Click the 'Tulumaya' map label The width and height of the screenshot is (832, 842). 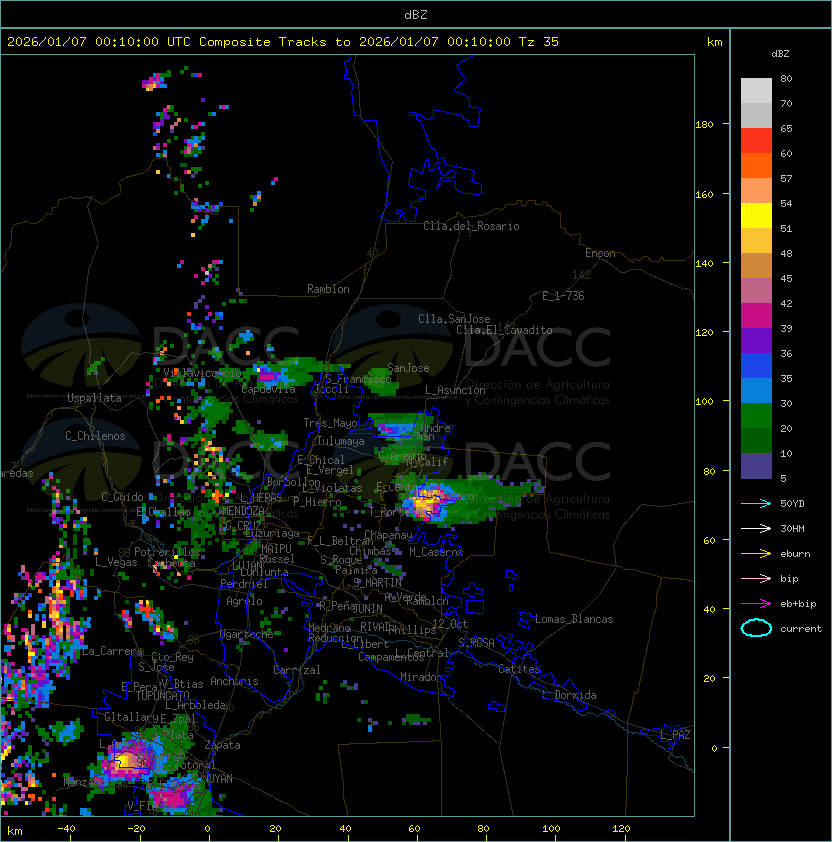coord(341,441)
